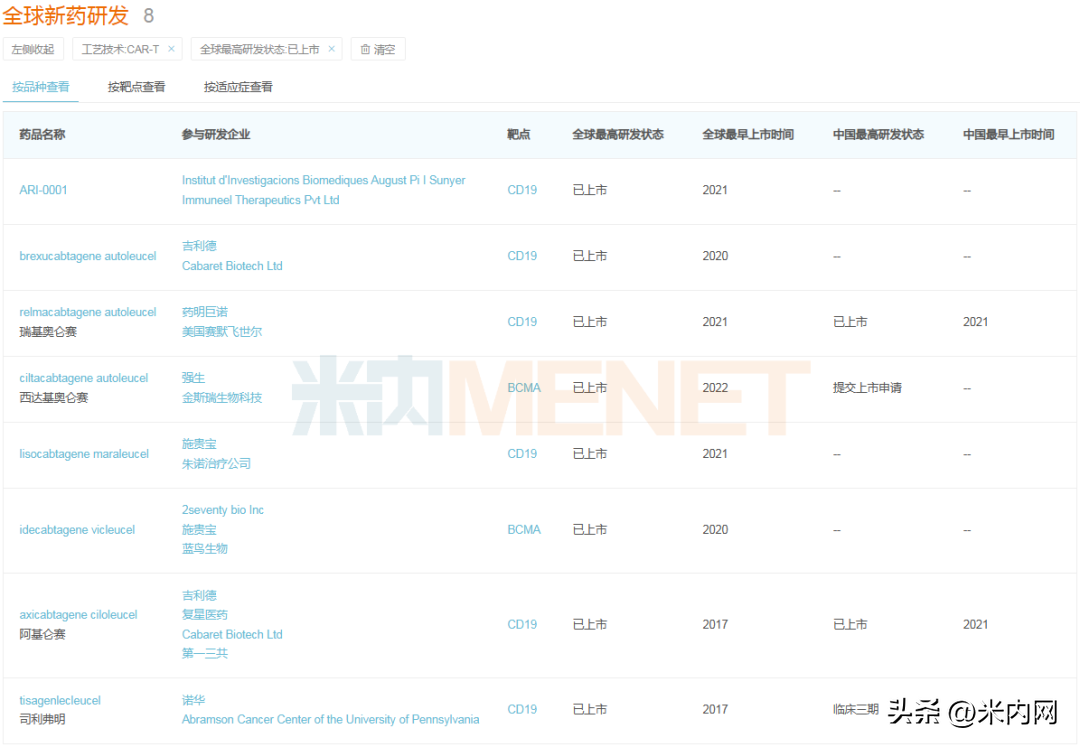This screenshot has width=1080, height=747.
Task: Open tisagenlecleucel drug link
Action: pyautogui.click(x=60, y=700)
